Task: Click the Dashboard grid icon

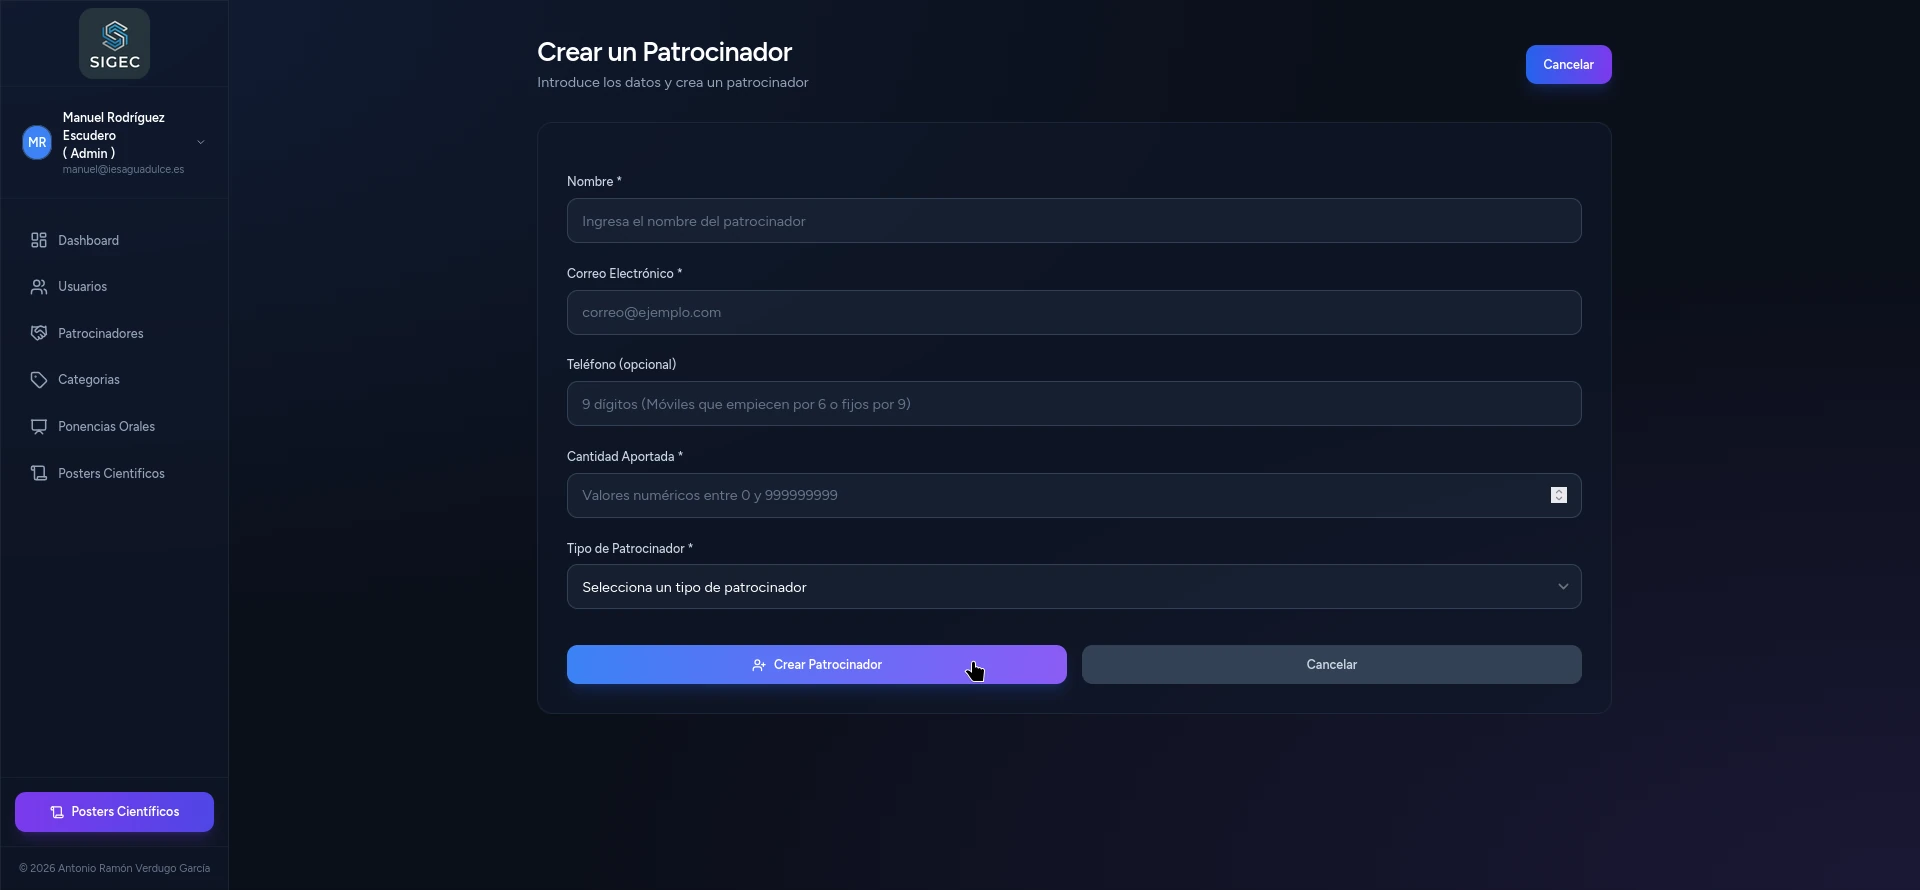Action: [x=39, y=240]
